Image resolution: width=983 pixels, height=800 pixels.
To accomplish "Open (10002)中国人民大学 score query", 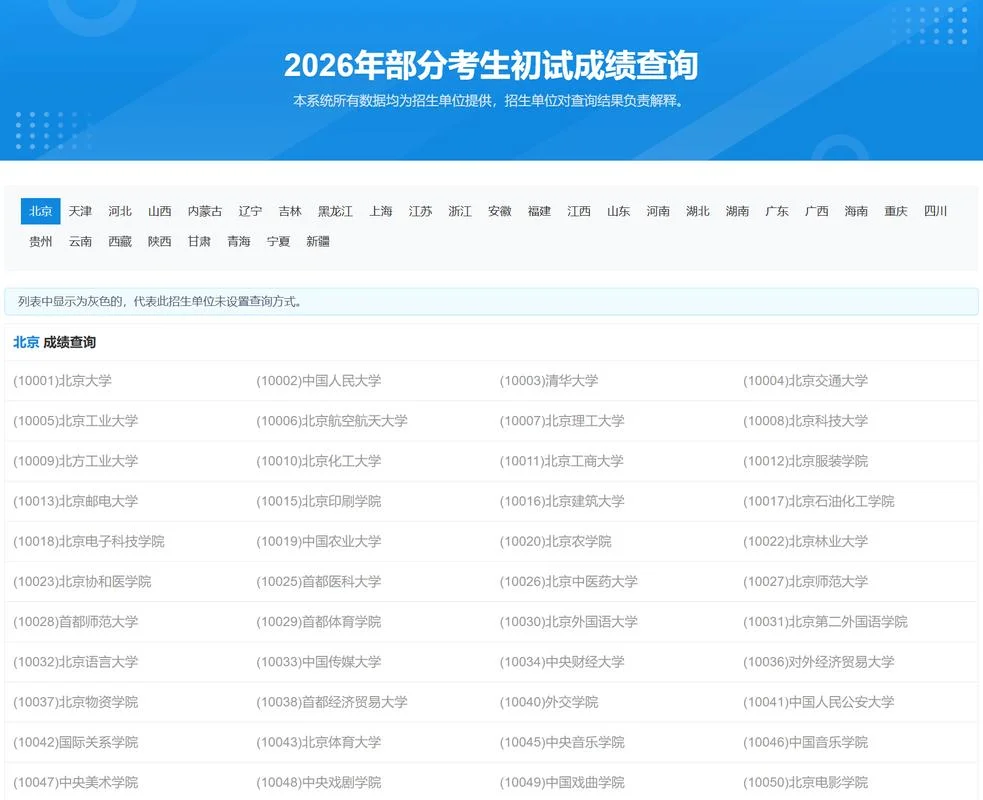I will coord(318,381).
